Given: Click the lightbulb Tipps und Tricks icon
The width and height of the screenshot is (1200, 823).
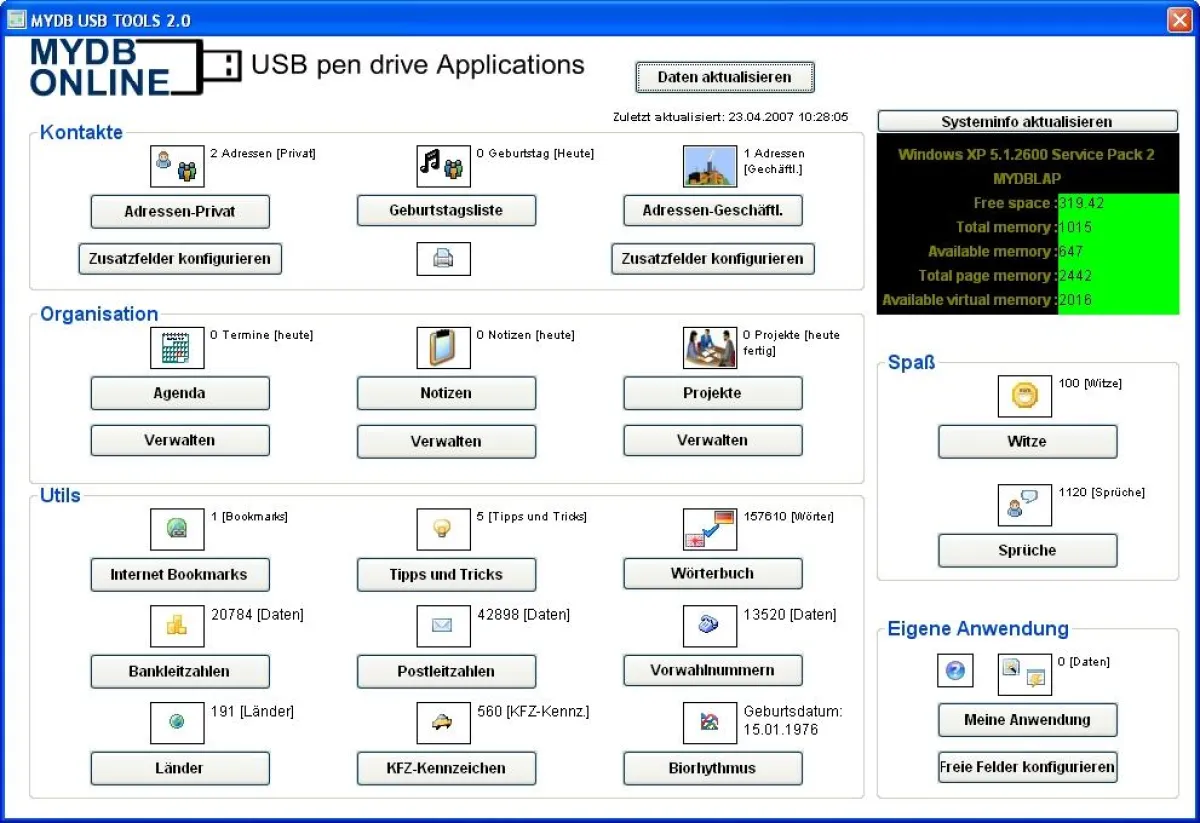Looking at the screenshot, I should 443,529.
